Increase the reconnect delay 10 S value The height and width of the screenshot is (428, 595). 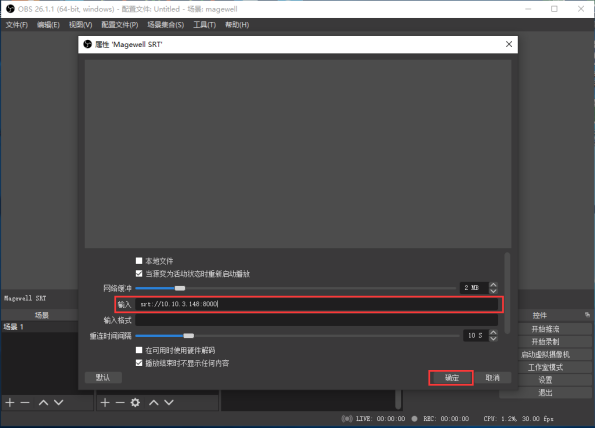tap(493, 332)
